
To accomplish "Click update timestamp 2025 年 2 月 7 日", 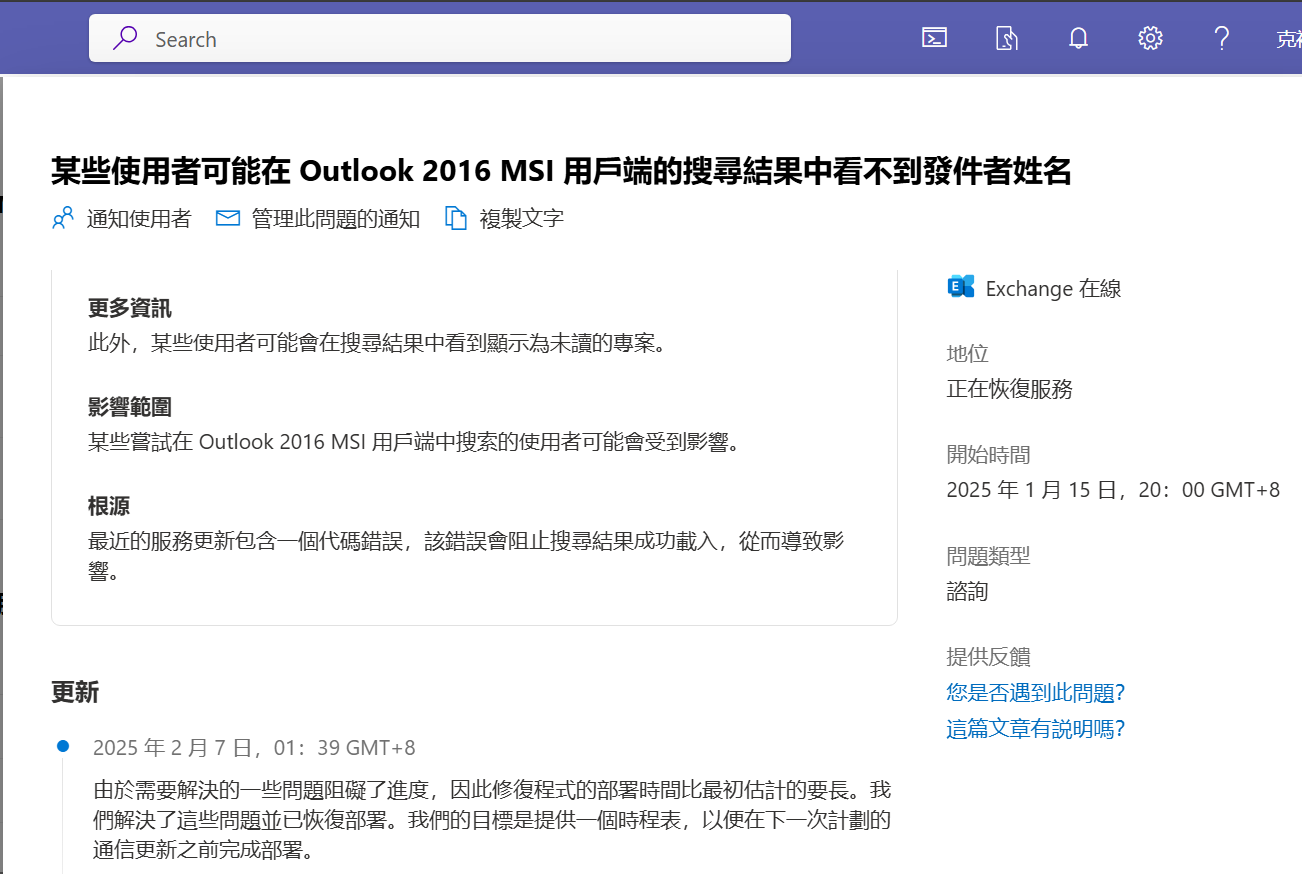I will point(254,748).
